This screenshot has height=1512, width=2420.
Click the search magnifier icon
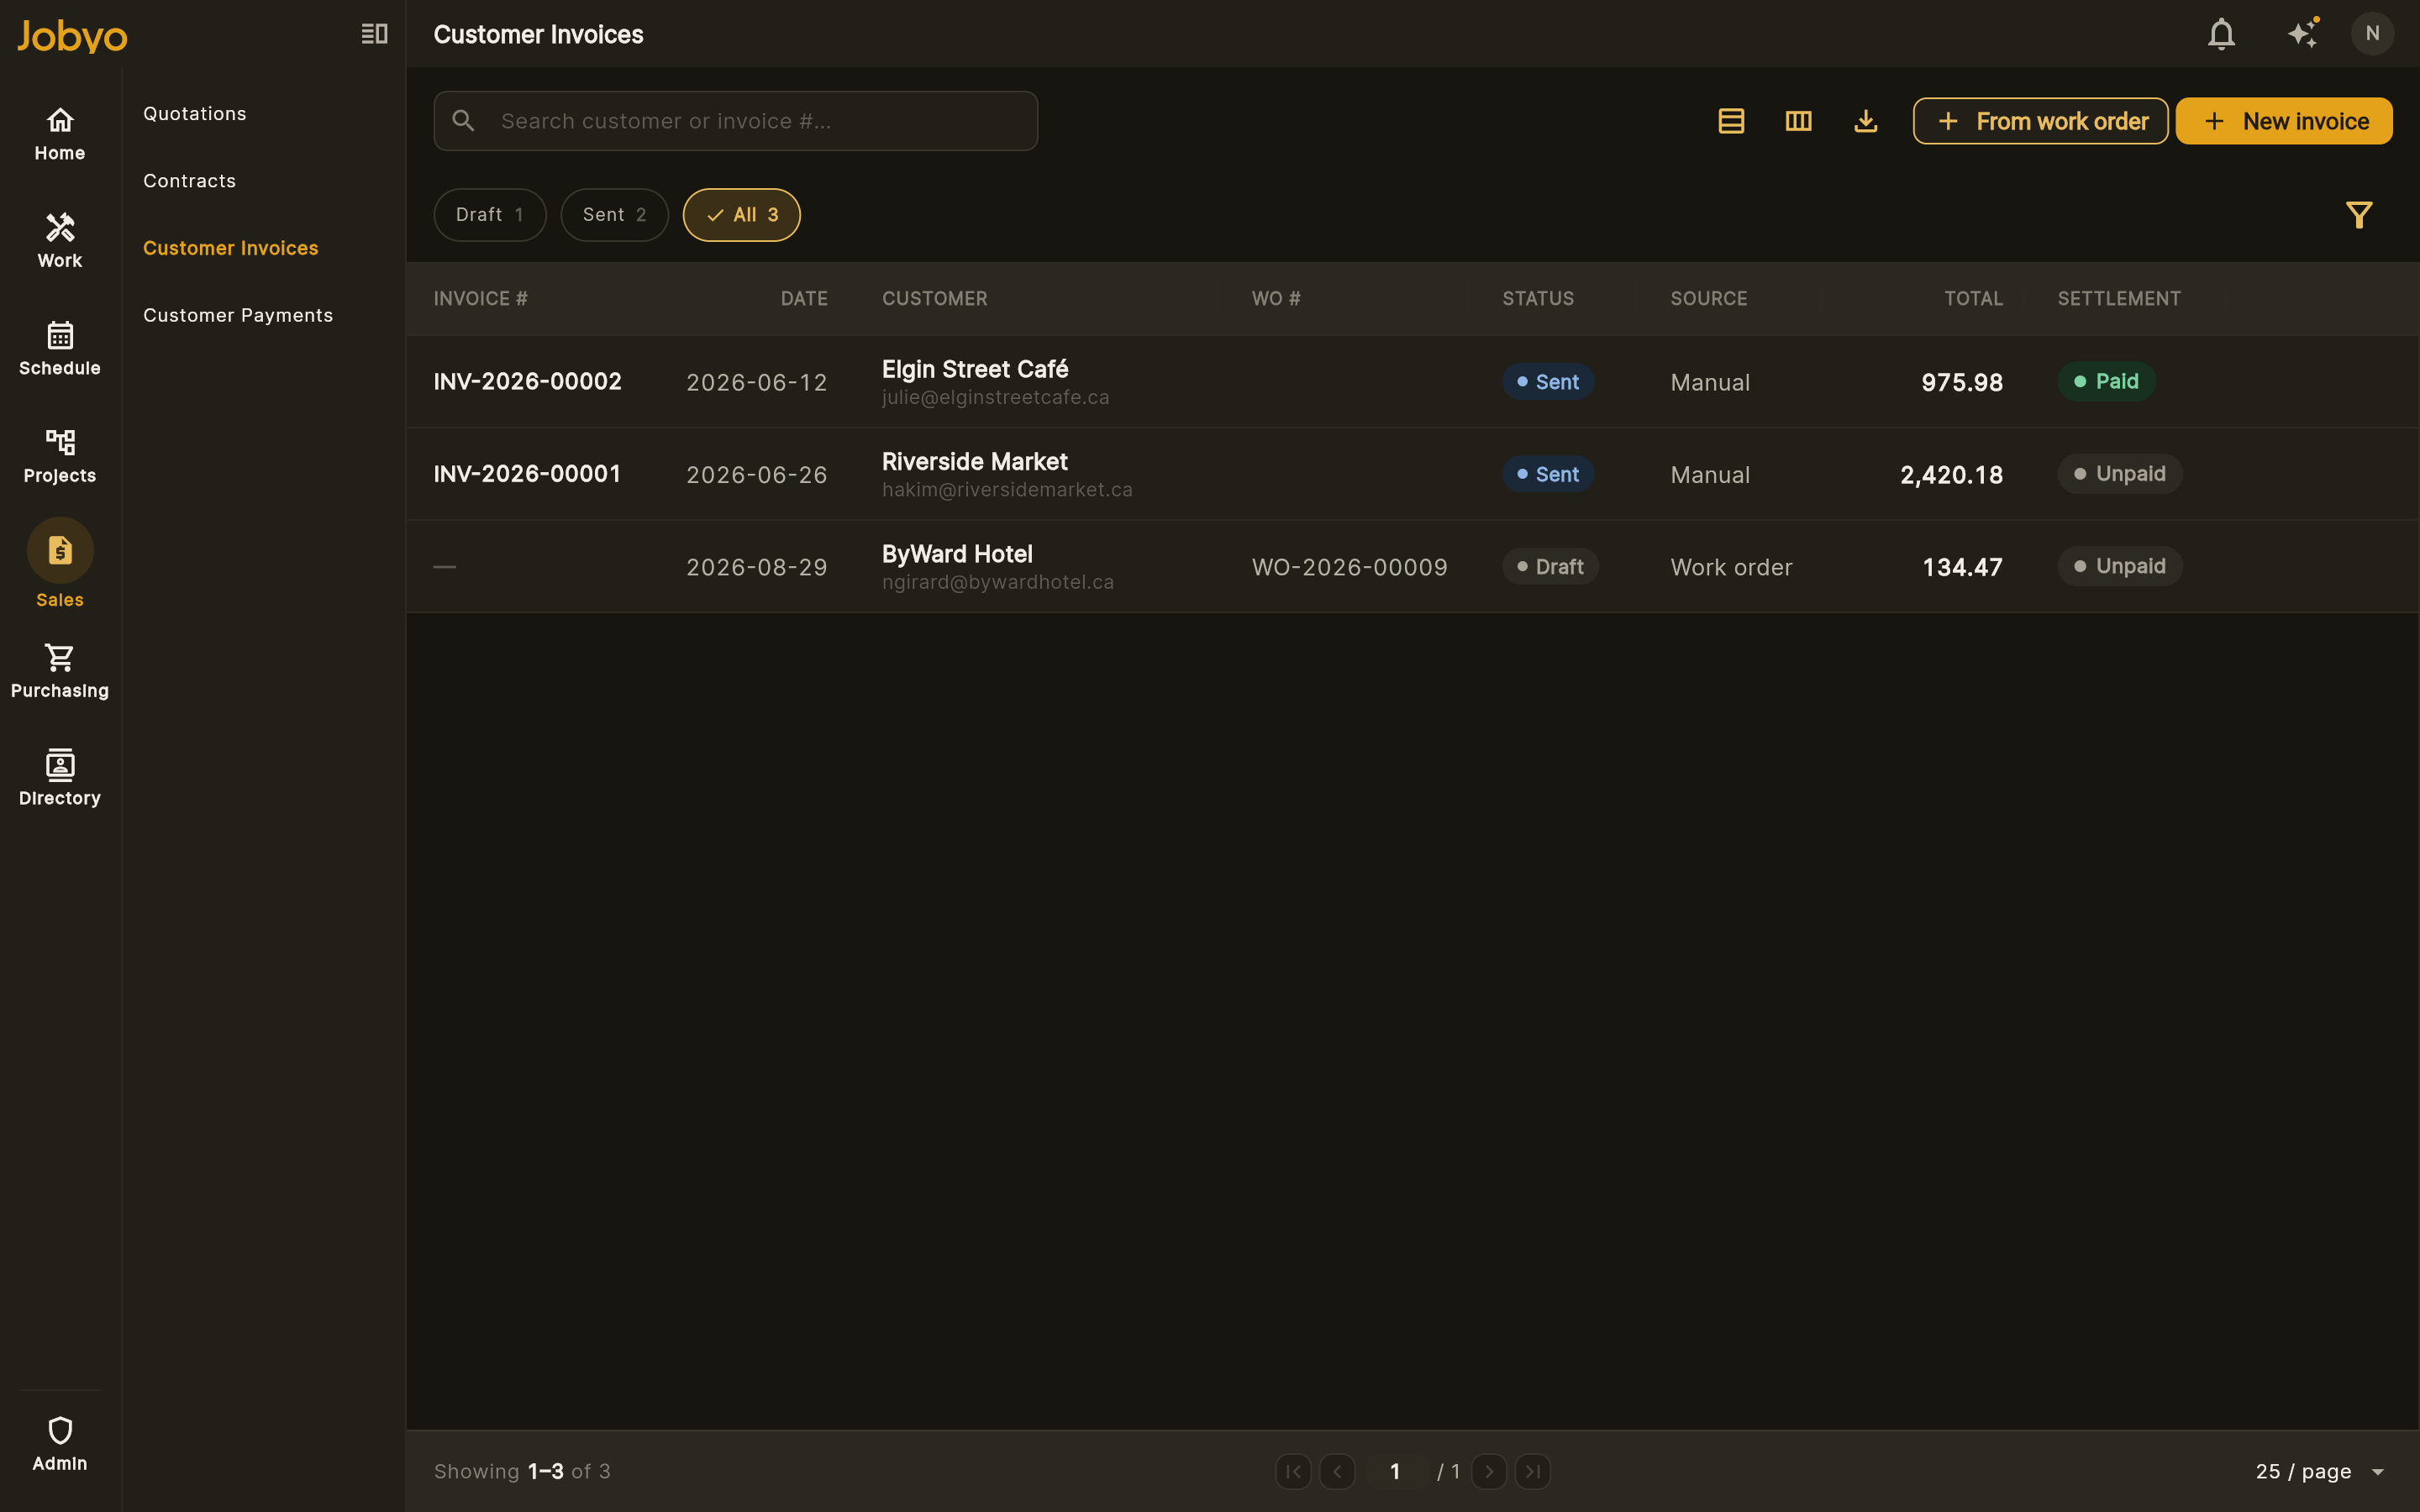(x=463, y=121)
